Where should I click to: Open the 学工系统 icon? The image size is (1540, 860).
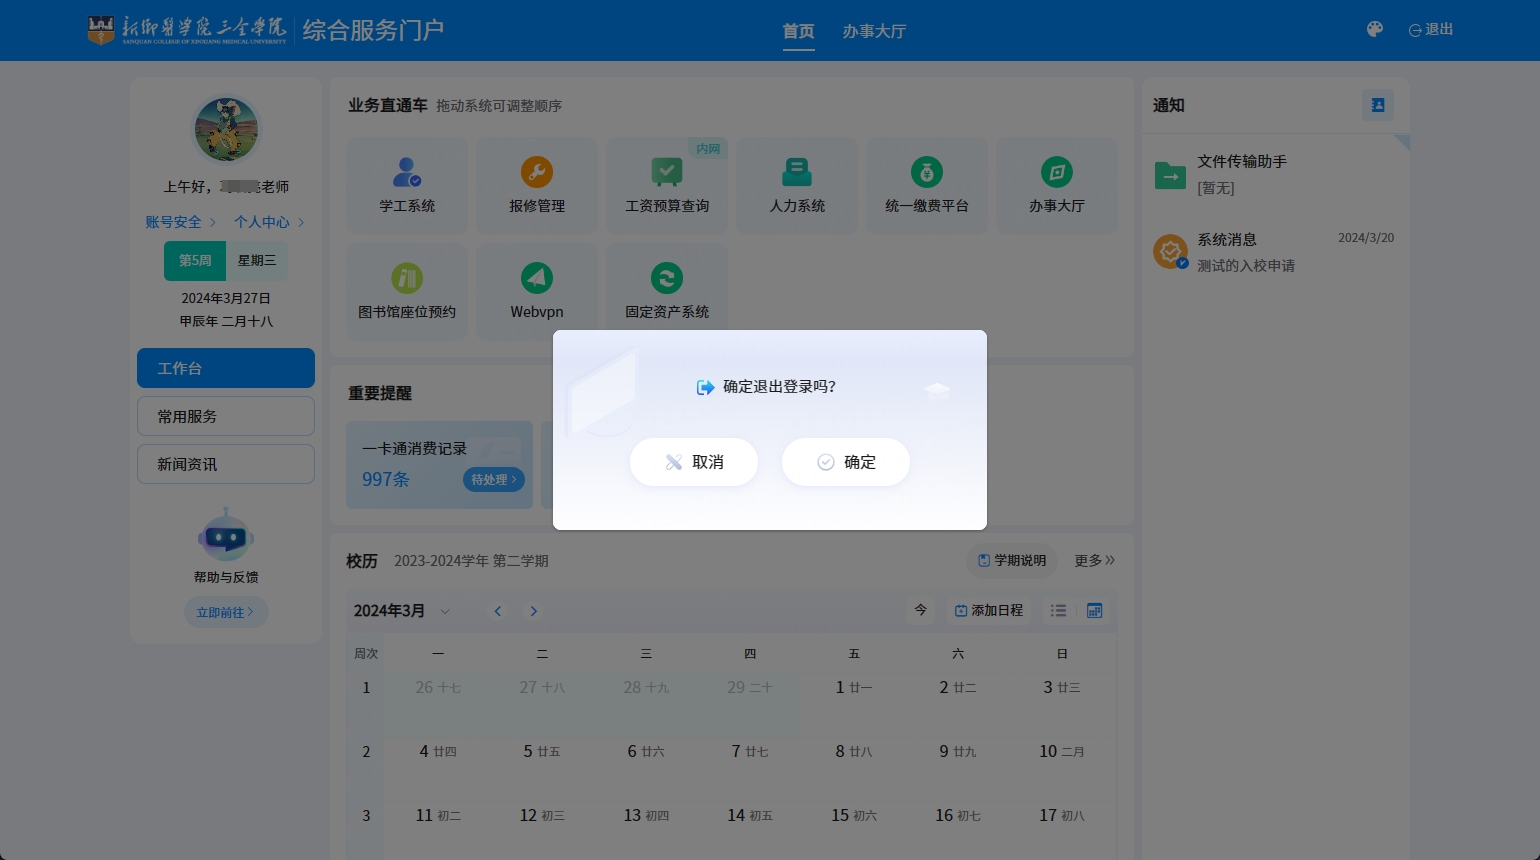click(x=407, y=173)
